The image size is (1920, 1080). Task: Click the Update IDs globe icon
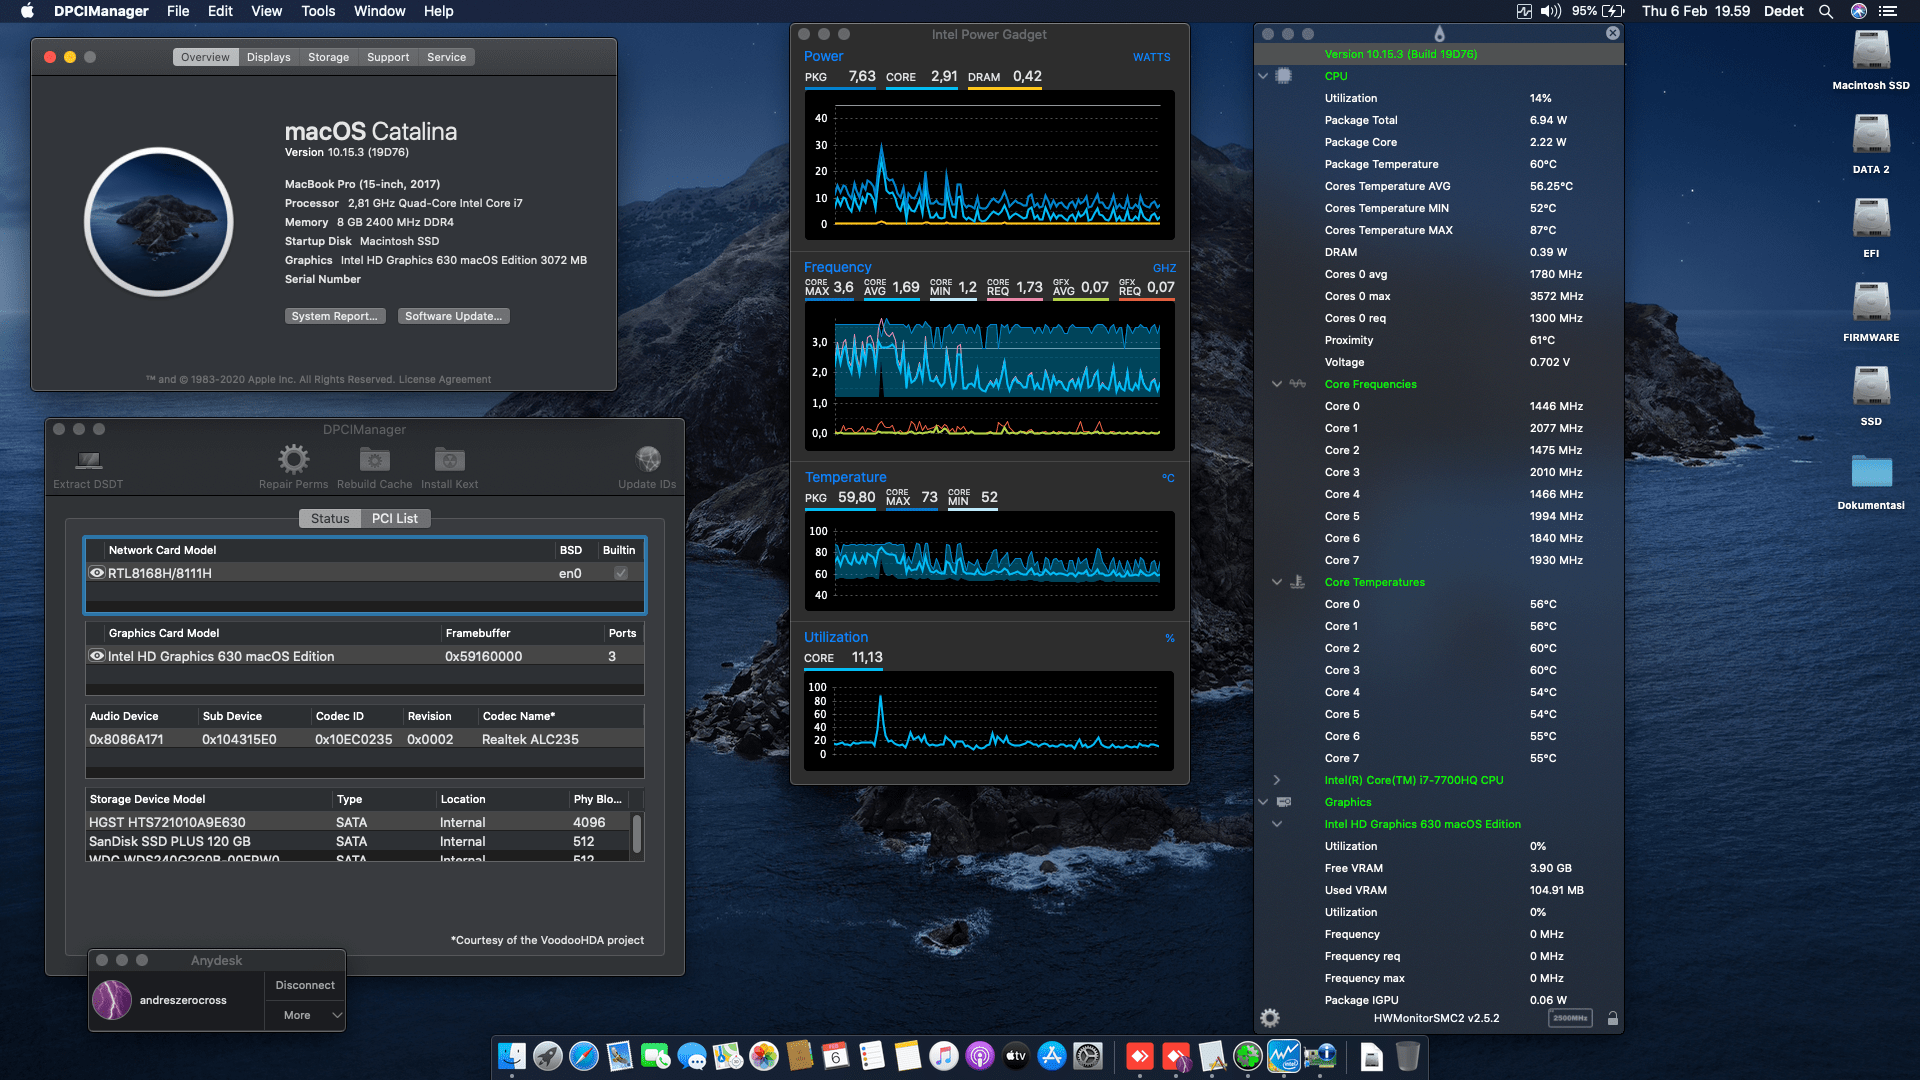click(x=648, y=459)
